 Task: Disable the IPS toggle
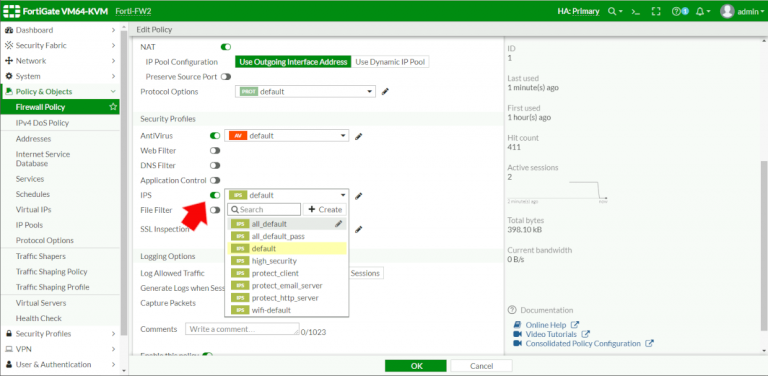click(215, 195)
